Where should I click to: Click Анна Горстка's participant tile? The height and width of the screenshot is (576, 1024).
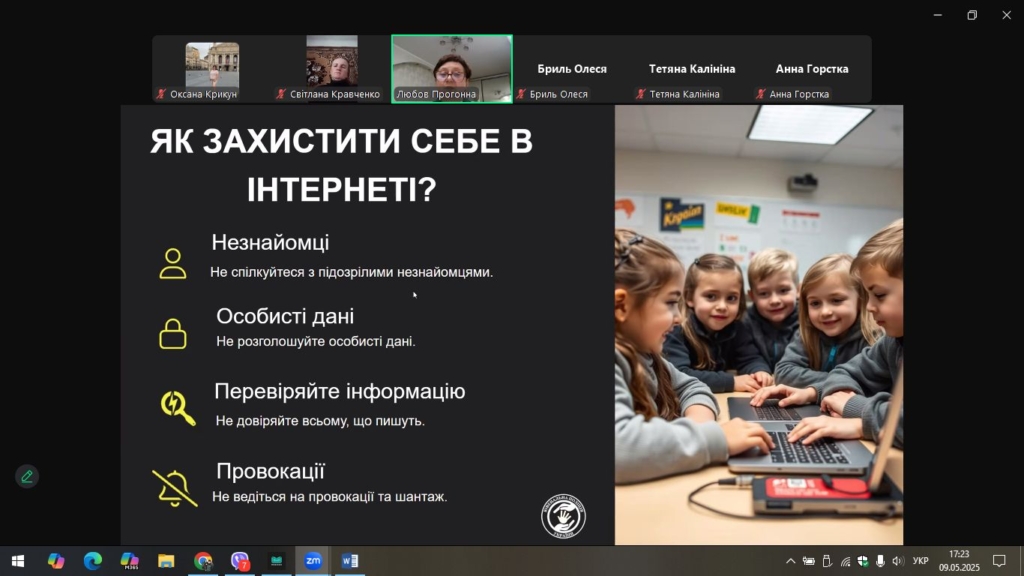click(811, 69)
